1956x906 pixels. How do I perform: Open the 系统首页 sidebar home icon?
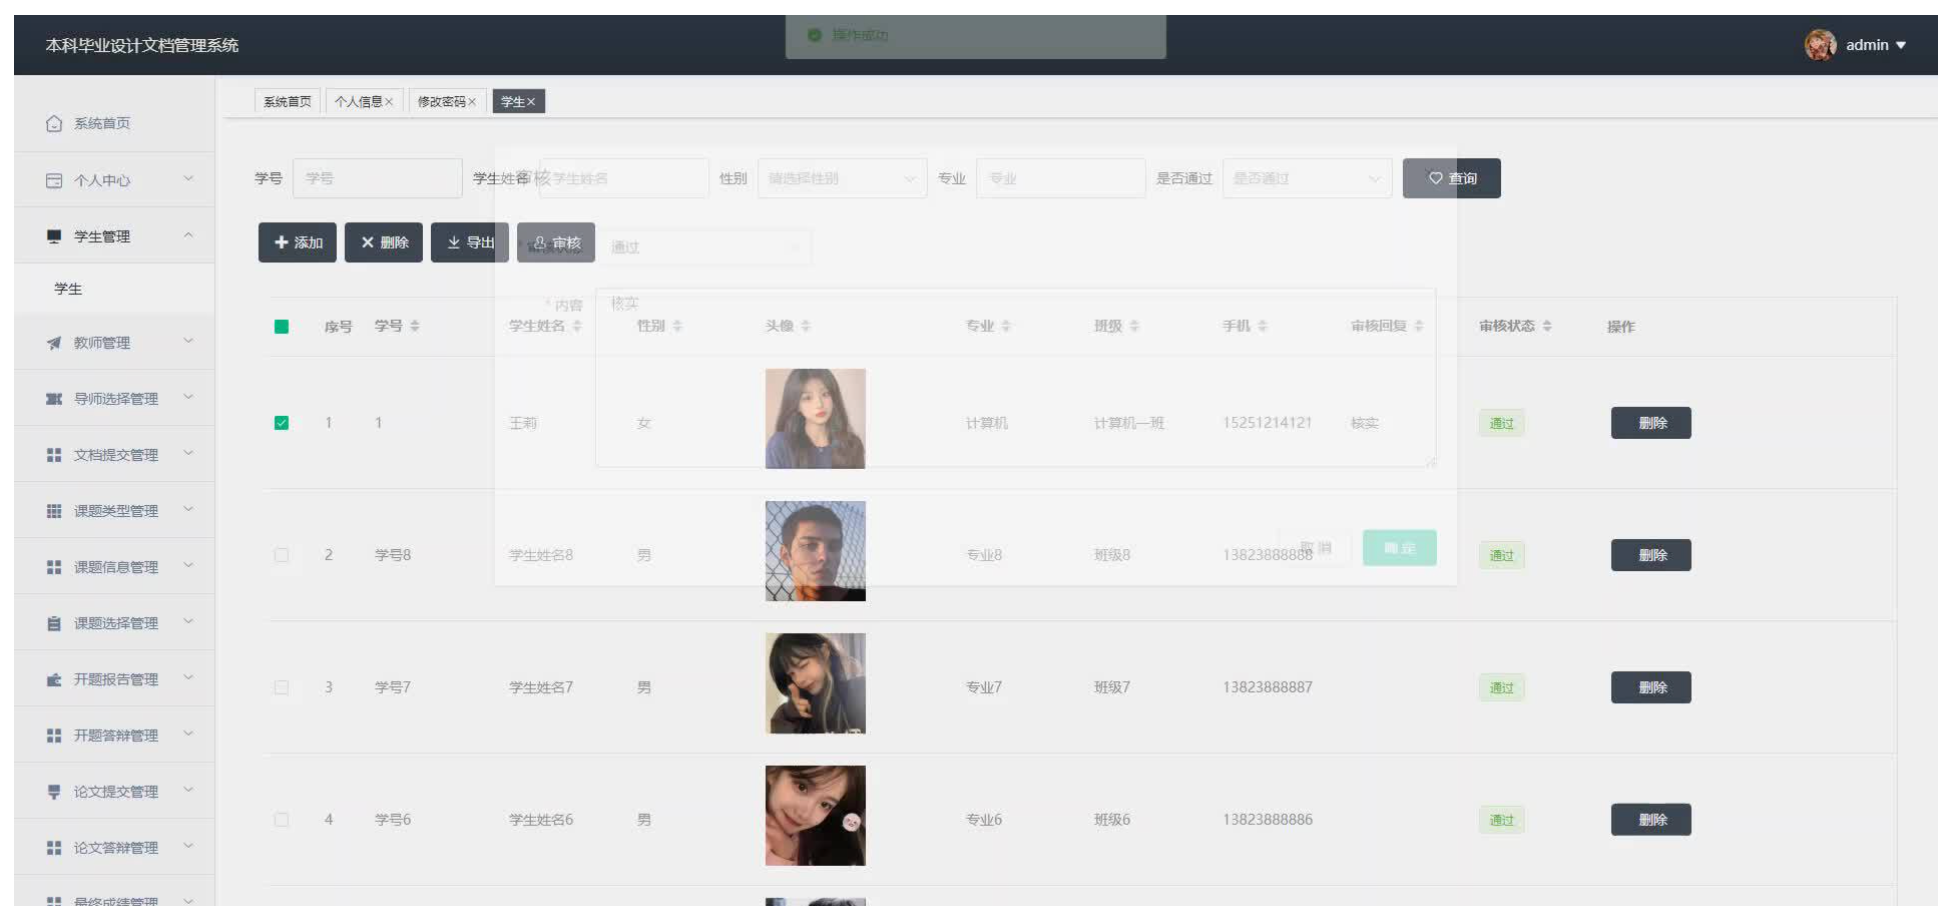point(54,124)
